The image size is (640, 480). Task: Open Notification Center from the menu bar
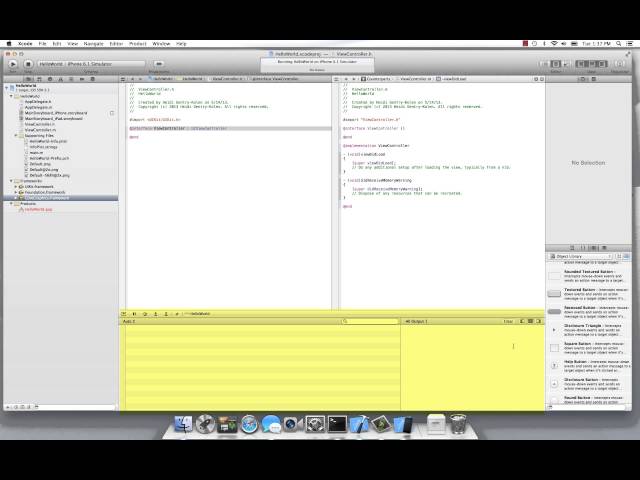[630, 44]
